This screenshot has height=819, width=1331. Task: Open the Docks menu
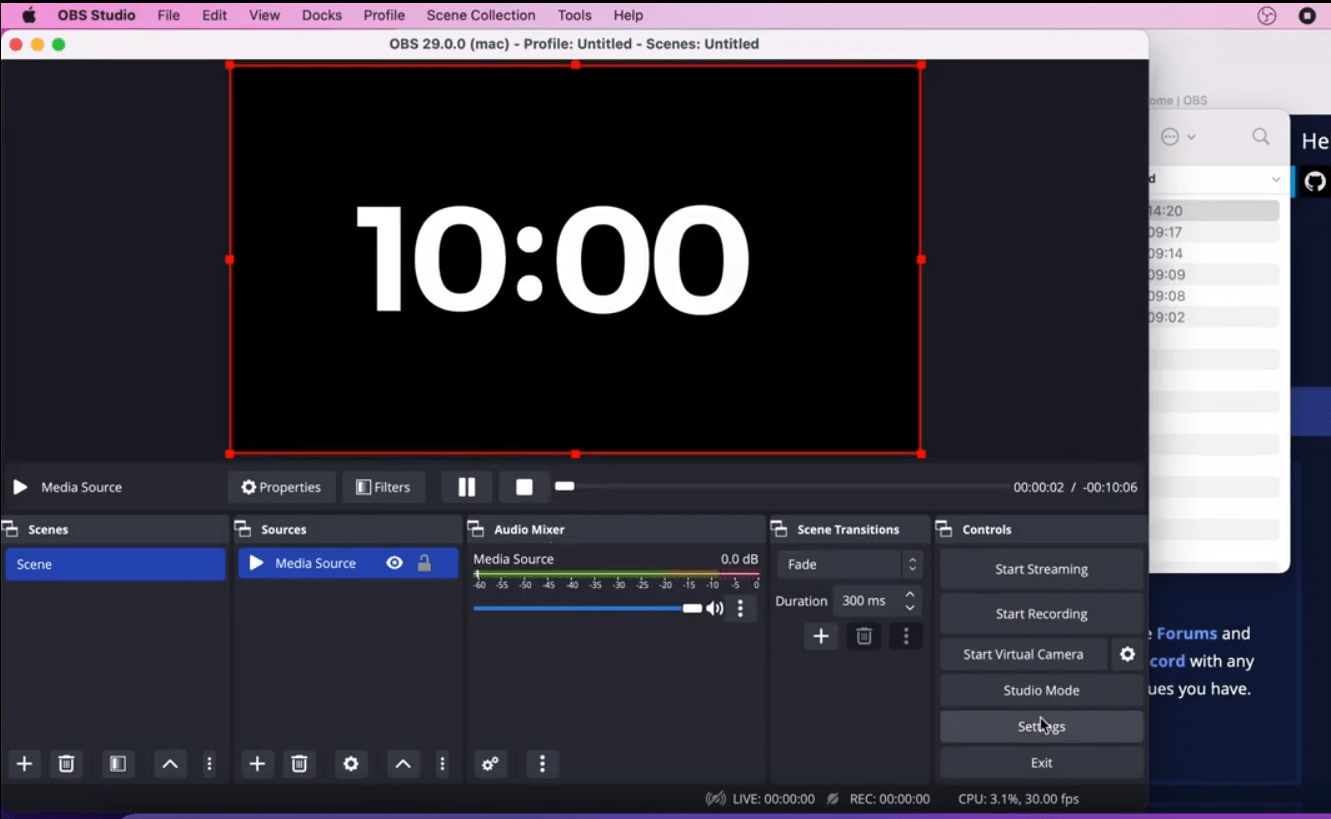click(x=321, y=15)
